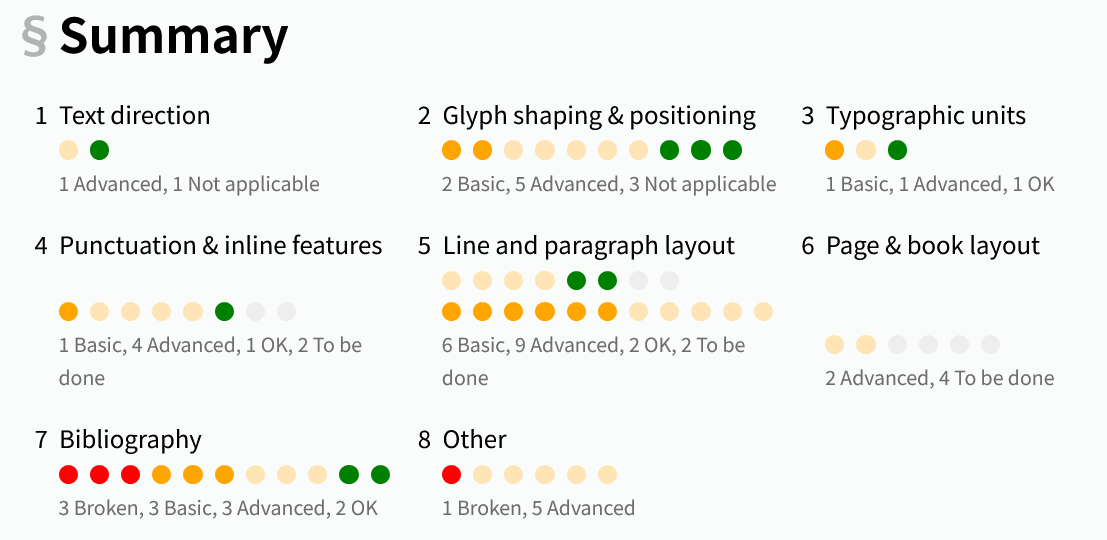Screen dimensions: 1107x540
Task: Click the green dot under Typographic units
Action: (897, 151)
